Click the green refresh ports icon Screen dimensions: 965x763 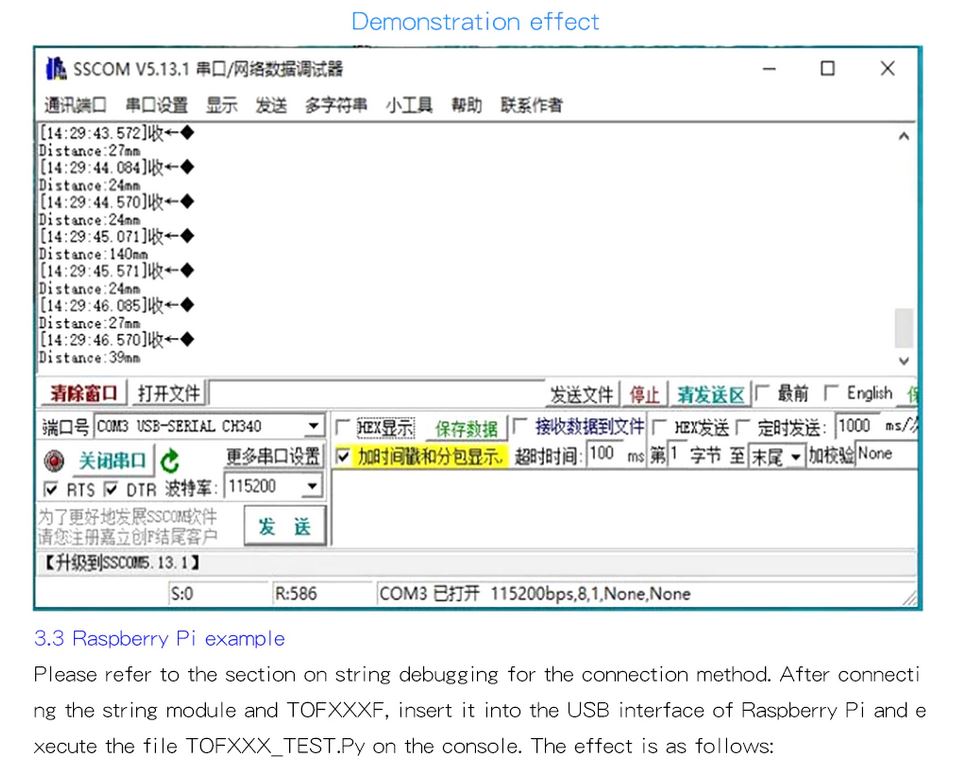point(169,461)
